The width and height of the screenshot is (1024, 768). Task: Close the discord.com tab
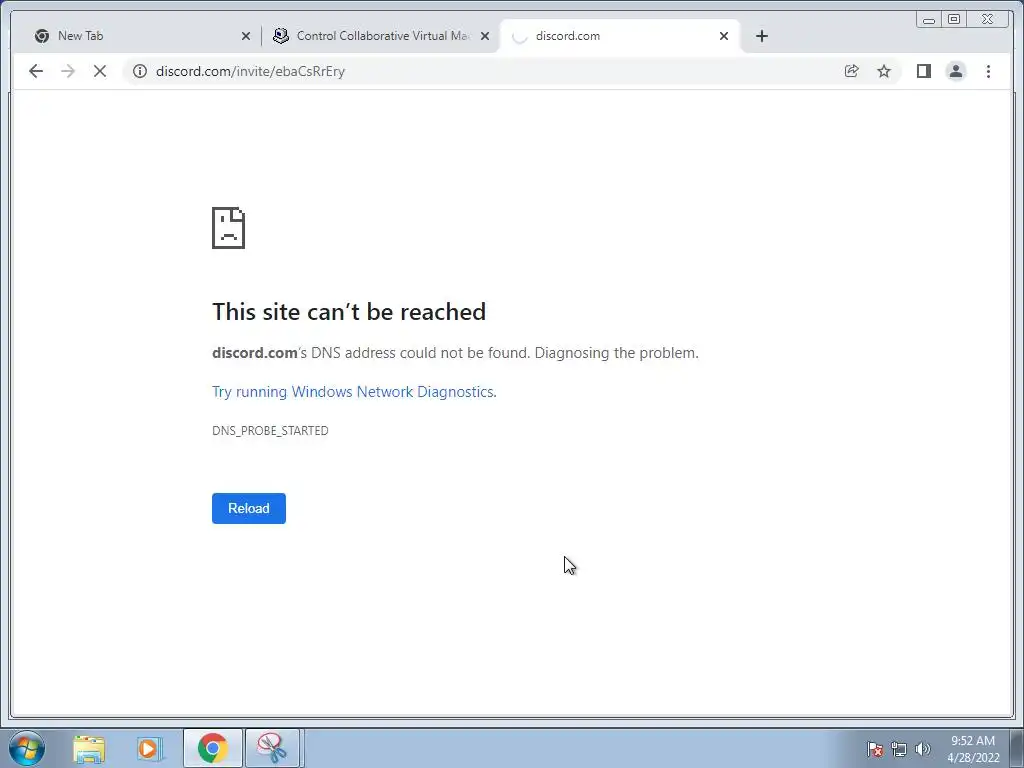click(724, 36)
